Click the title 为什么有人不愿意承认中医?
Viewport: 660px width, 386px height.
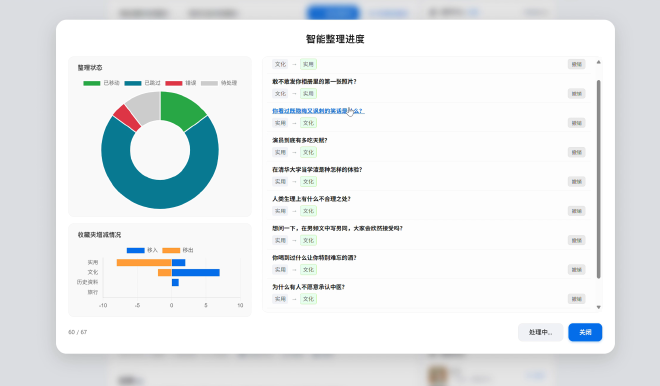tap(309, 287)
